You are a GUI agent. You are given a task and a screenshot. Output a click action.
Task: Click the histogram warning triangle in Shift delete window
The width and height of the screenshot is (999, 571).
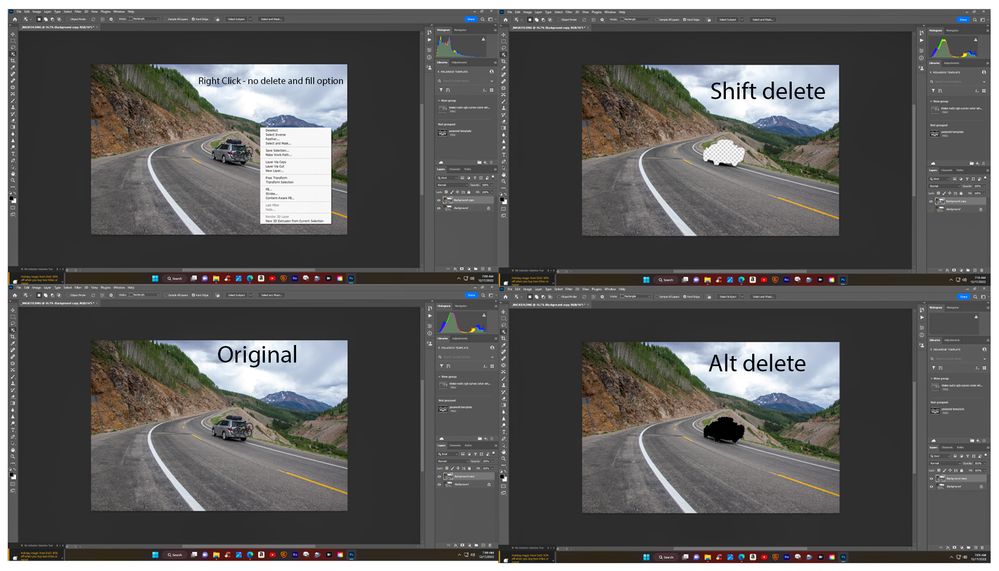(x=975, y=40)
